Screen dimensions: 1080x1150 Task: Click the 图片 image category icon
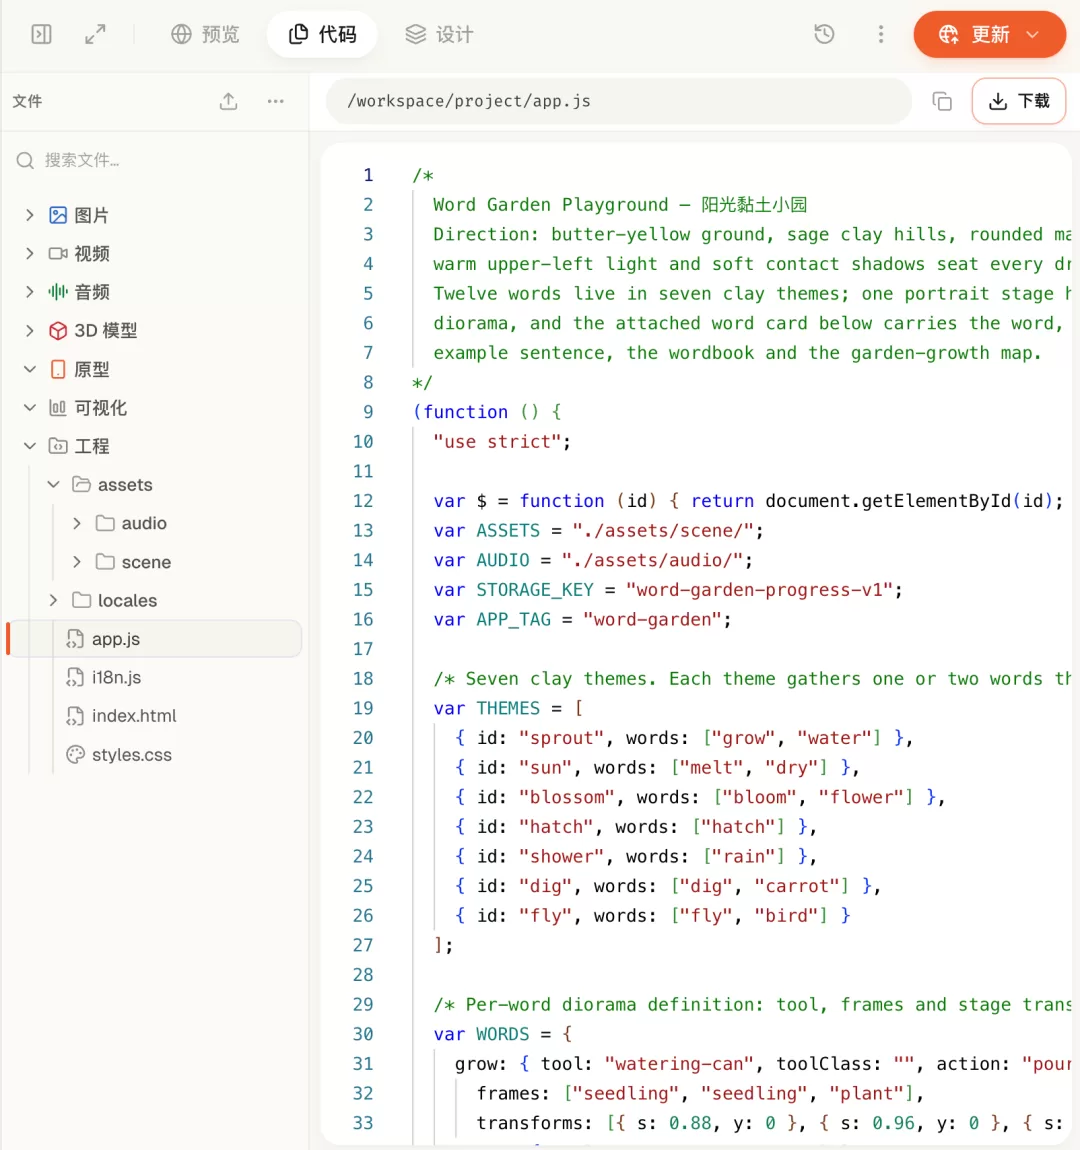[58, 215]
